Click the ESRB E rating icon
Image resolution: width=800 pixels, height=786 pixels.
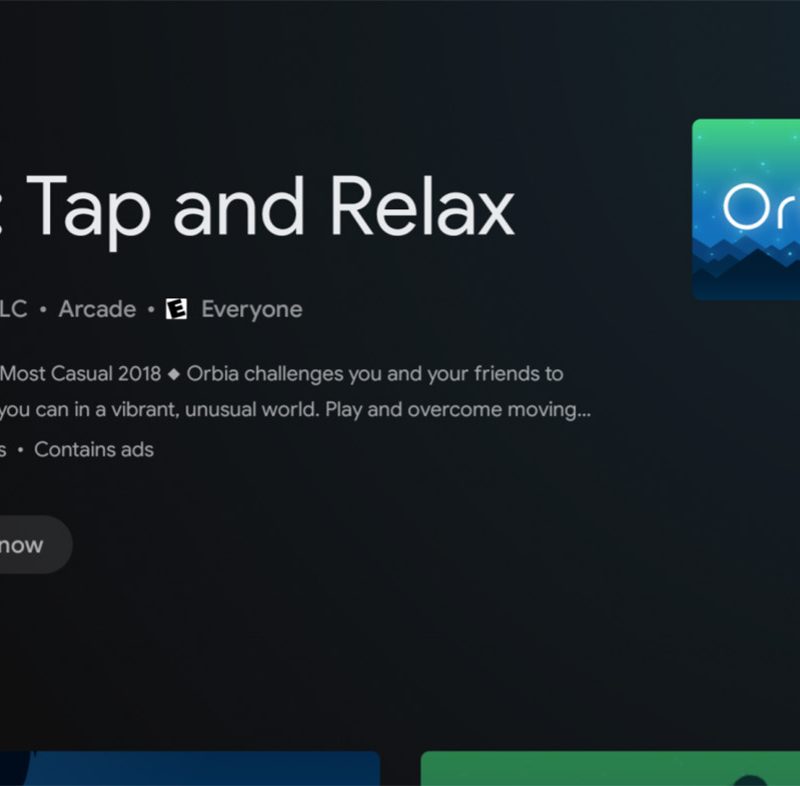[177, 309]
